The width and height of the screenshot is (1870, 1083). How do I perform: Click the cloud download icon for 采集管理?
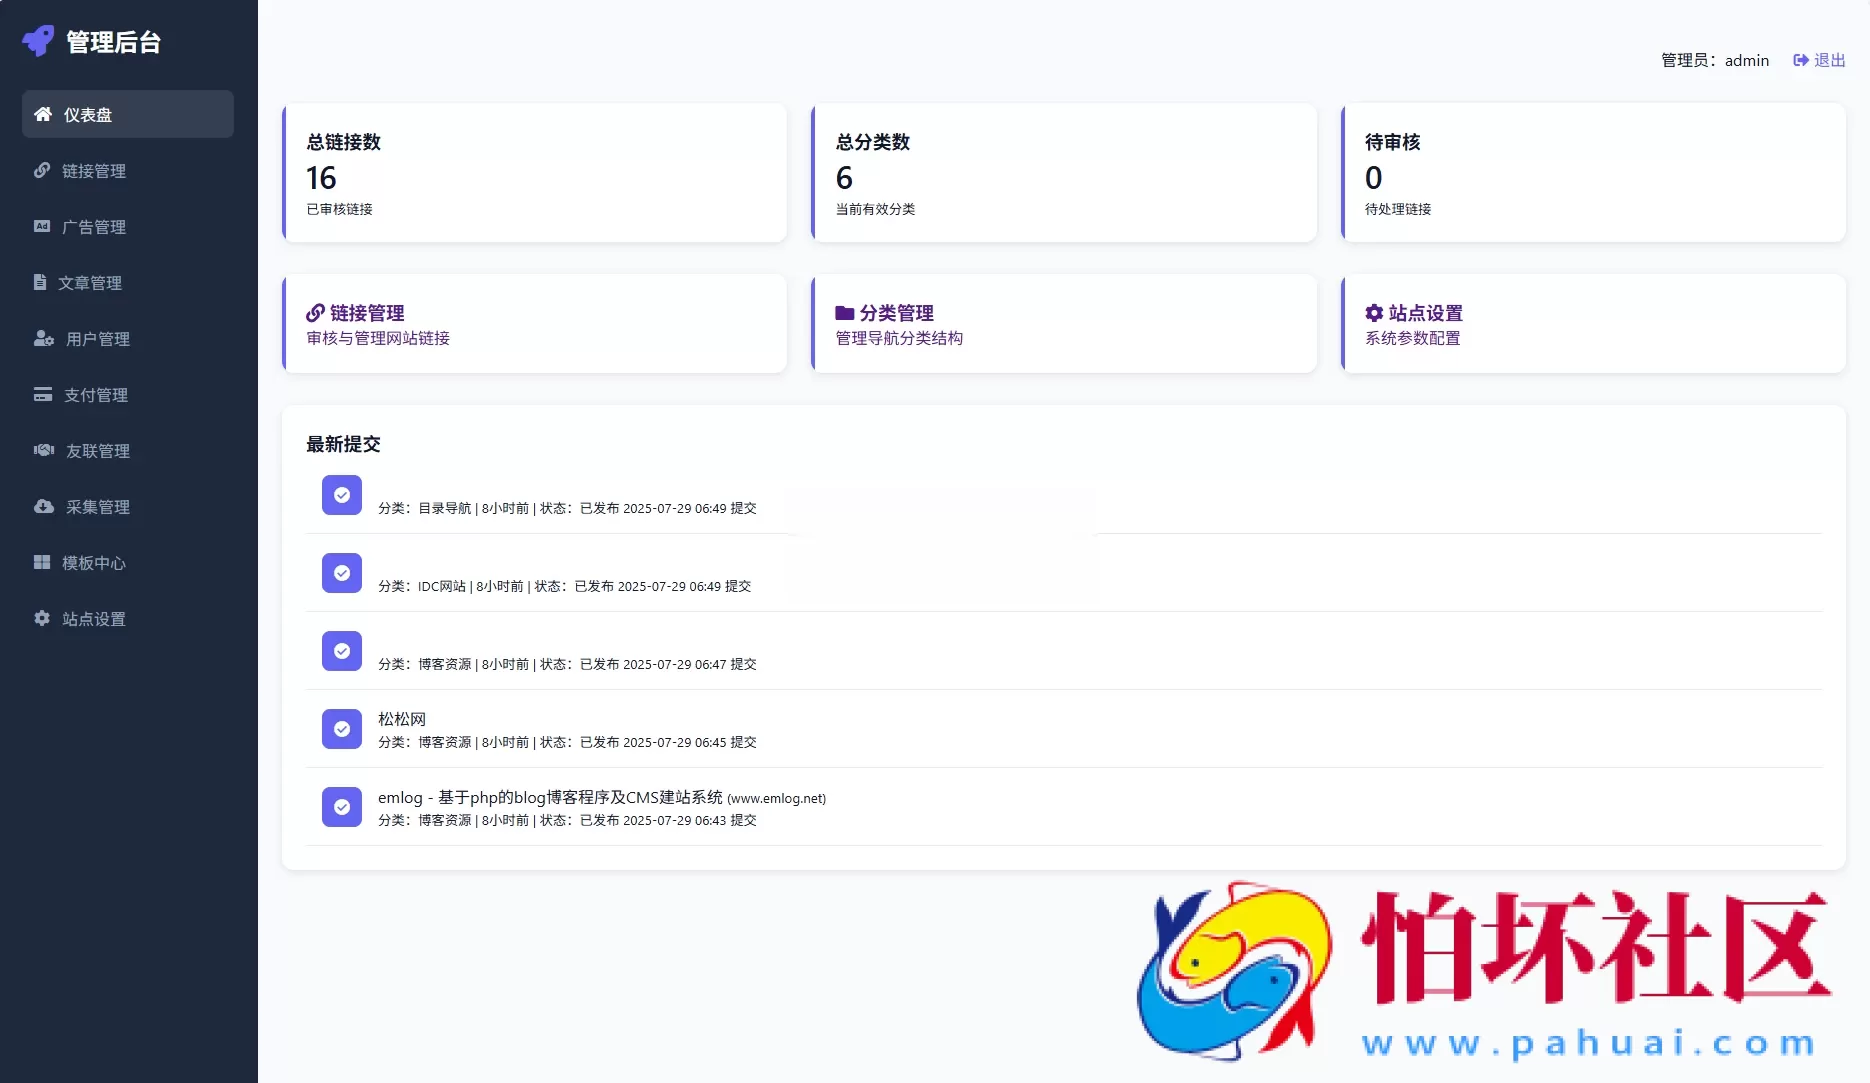point(44,506)
